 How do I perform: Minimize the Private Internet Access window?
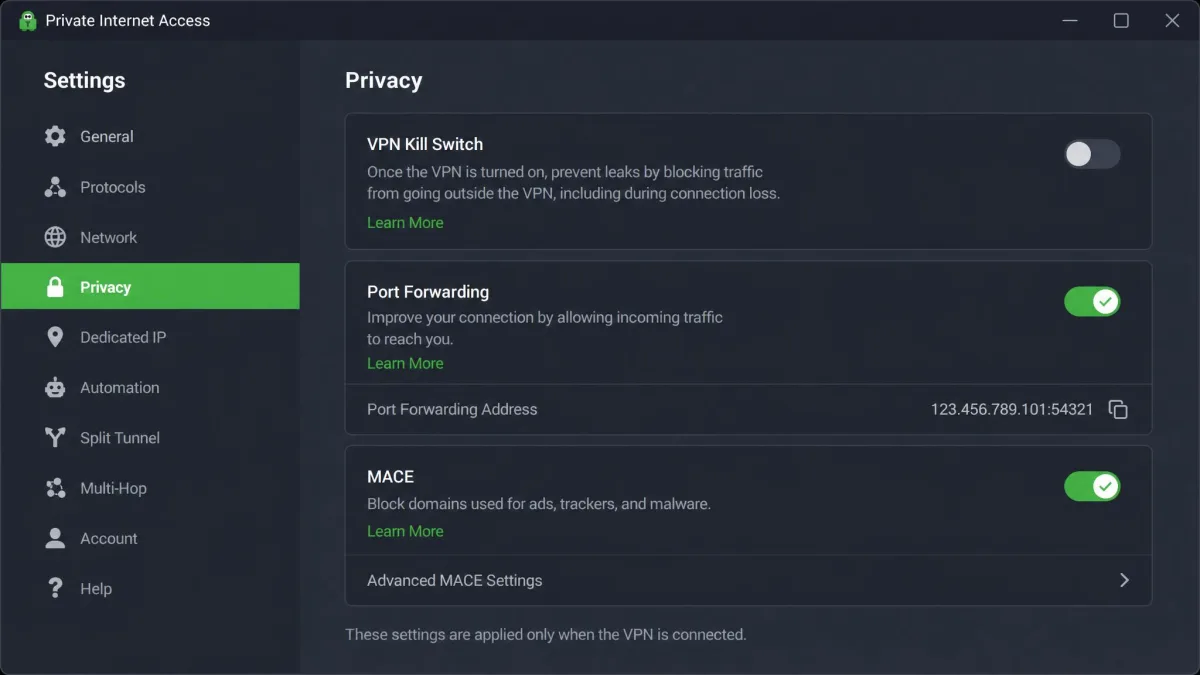click(1070, 20)
